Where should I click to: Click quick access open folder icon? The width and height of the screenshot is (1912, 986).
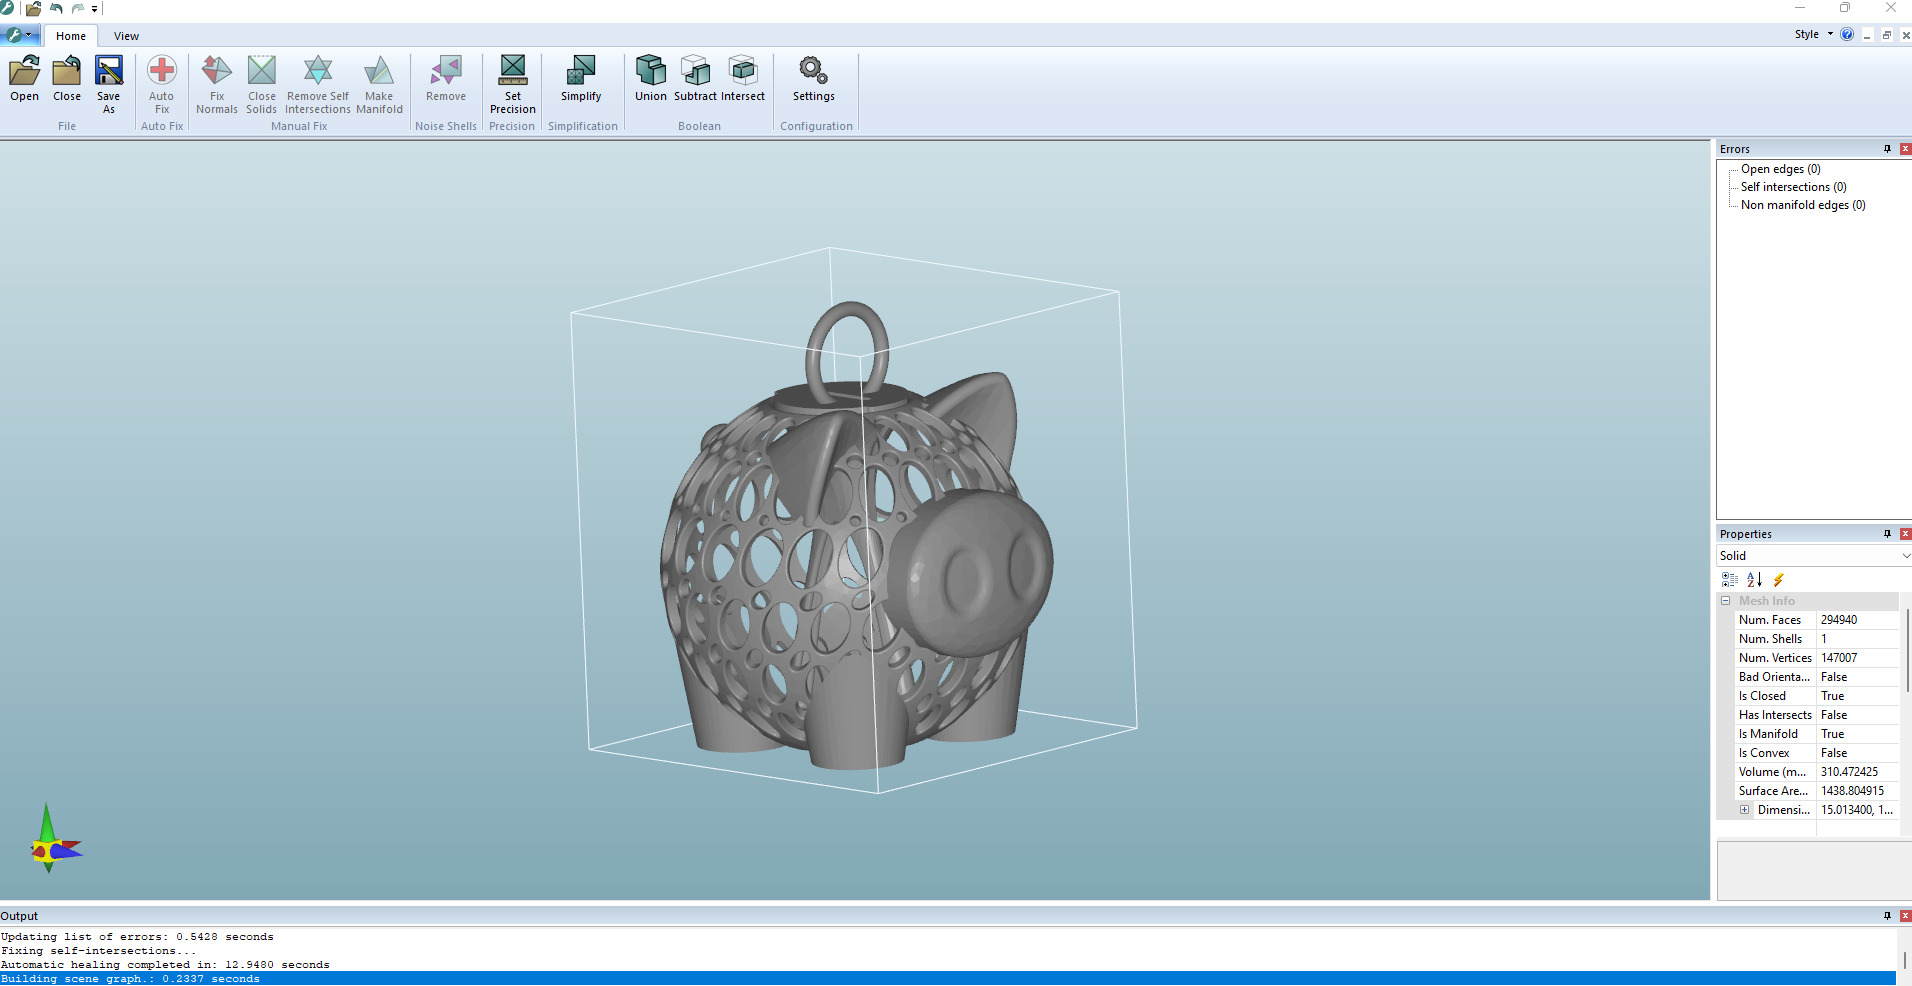(33, 8)
